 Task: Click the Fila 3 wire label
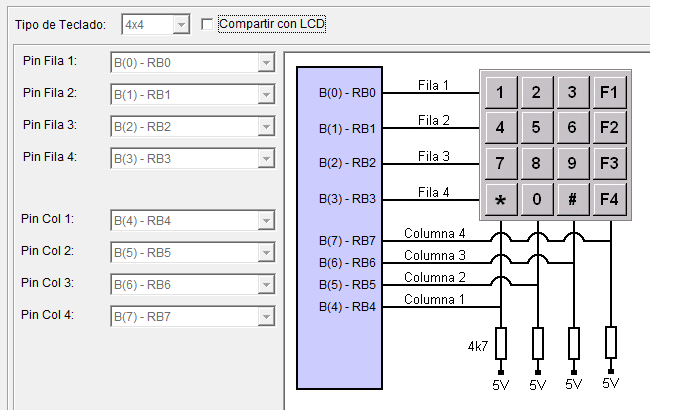point(433,156)
